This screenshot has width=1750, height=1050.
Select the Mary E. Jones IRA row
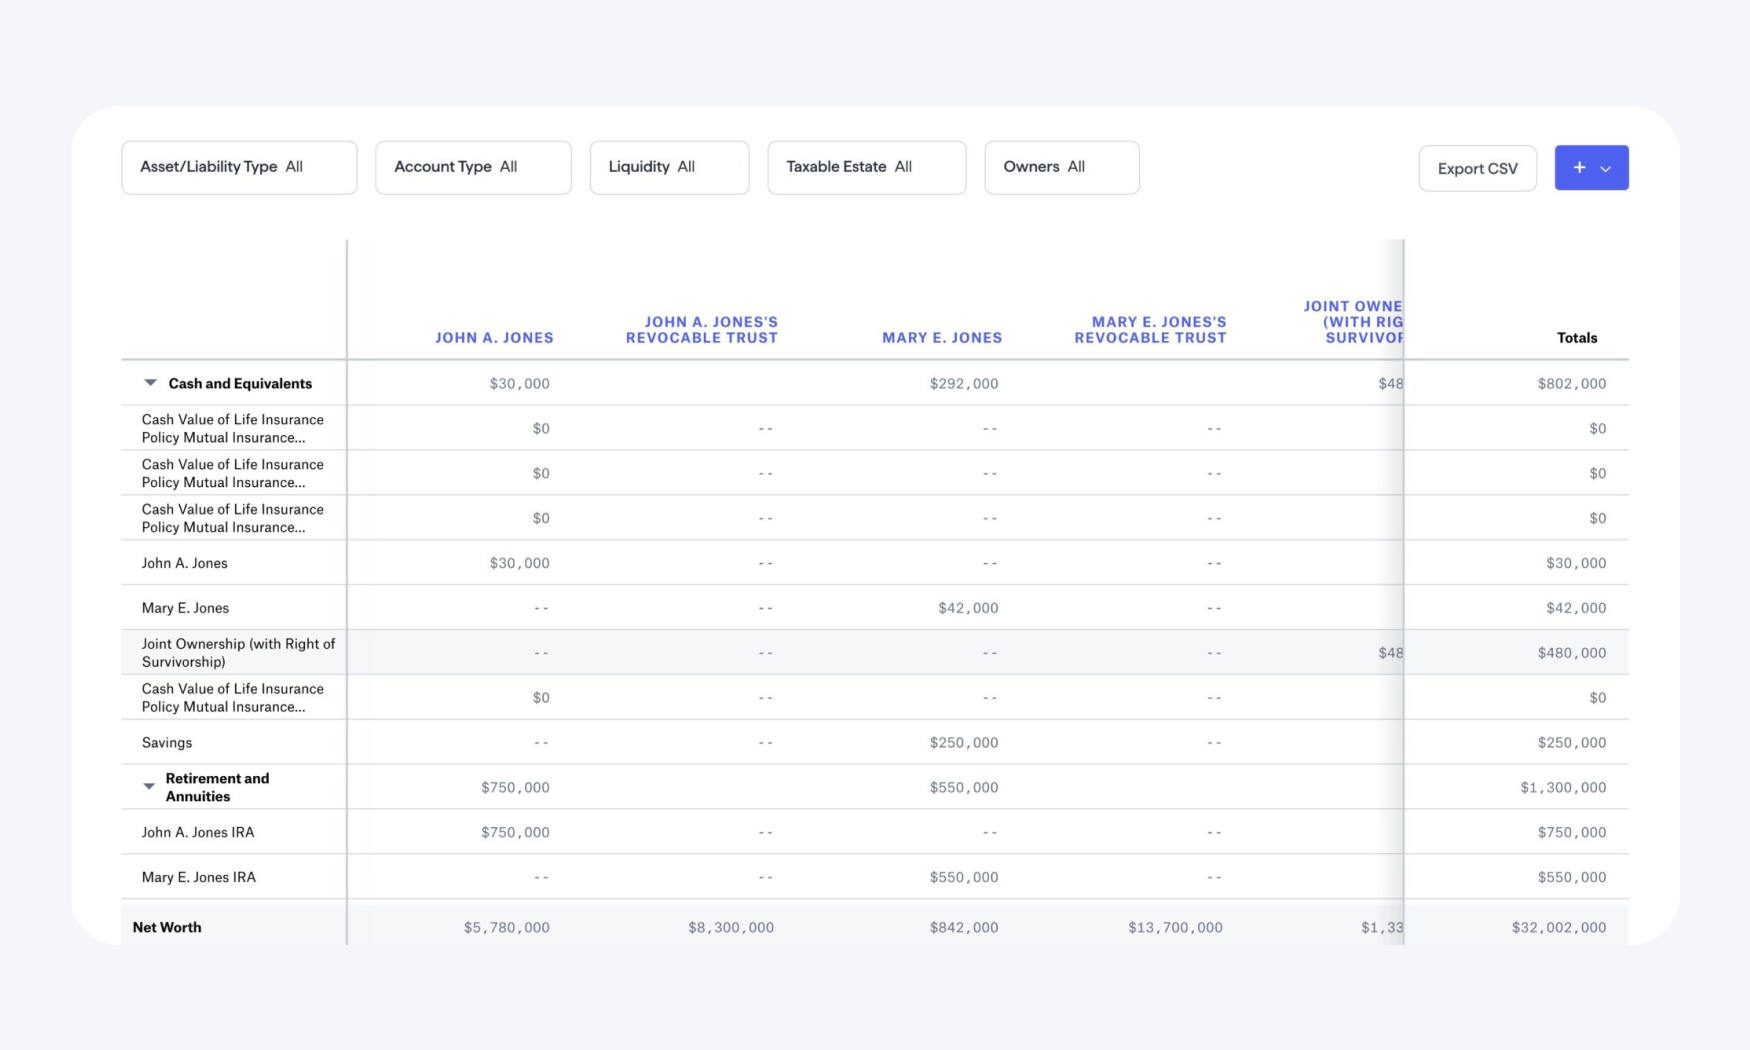(199, 876)
